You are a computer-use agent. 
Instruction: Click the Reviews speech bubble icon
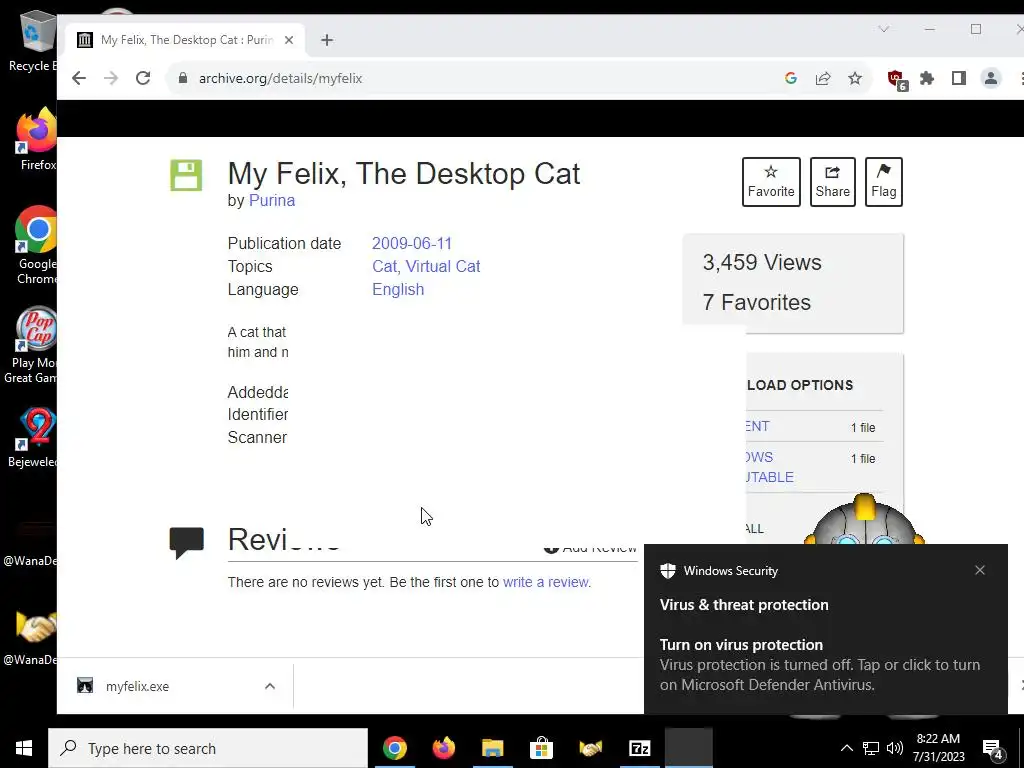tap(187, 543)
